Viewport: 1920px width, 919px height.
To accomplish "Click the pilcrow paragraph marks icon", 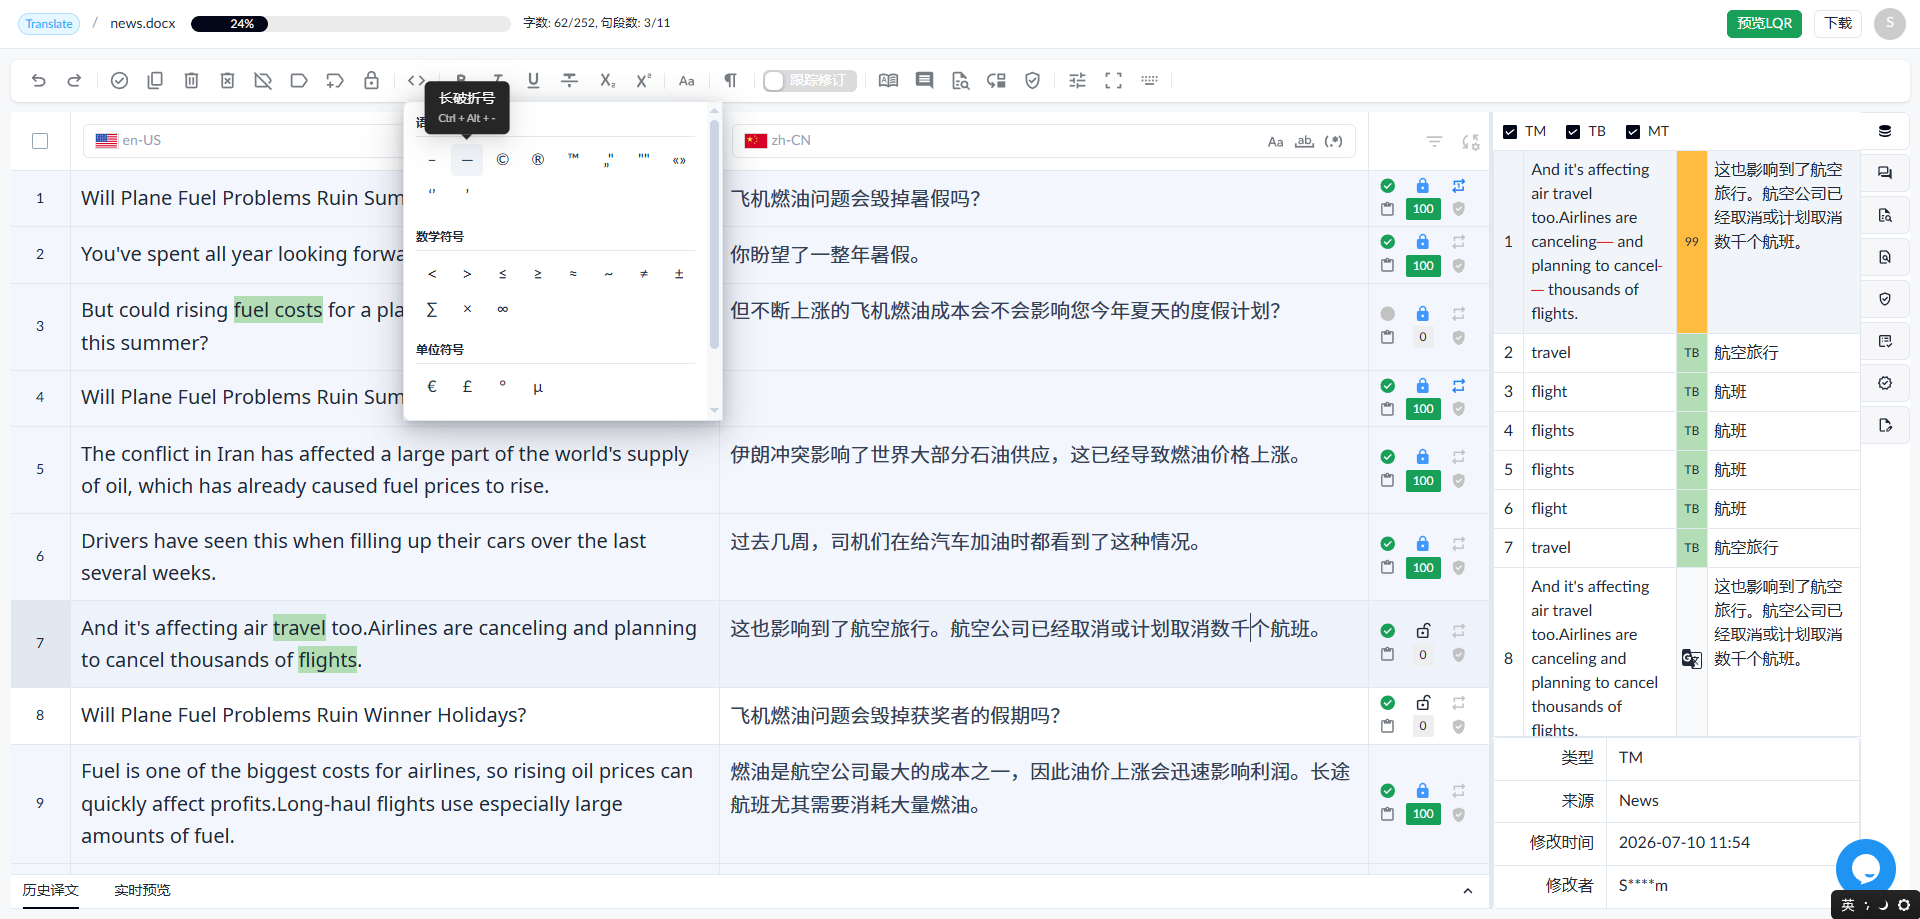I will [x=730, y=81].
